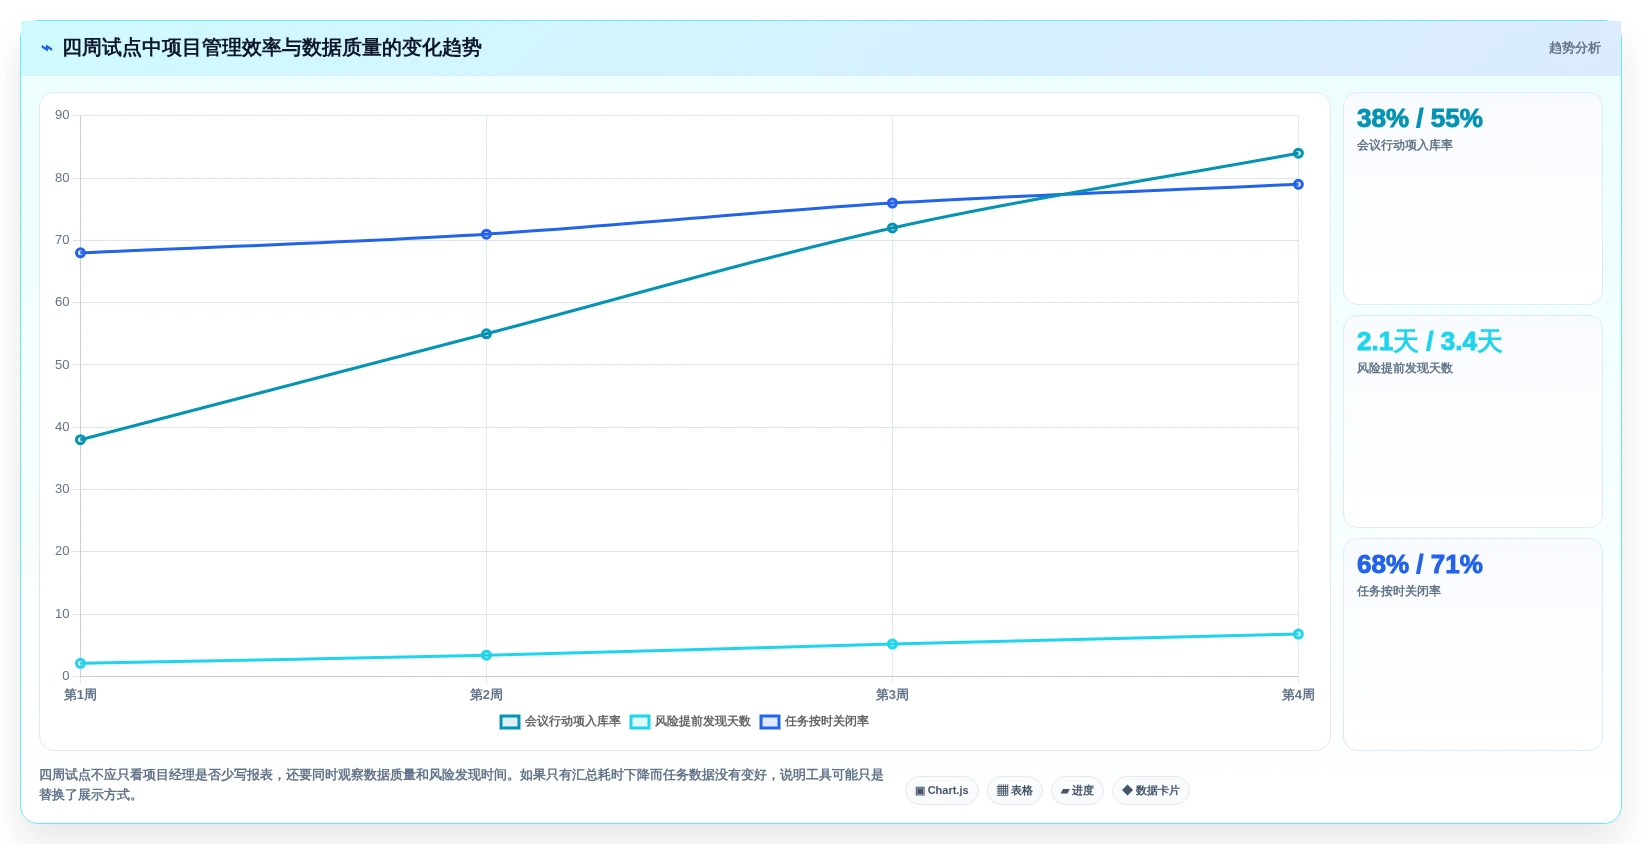Click the teal 会议行动项入库率 legend color box

pyautogui.click(x=510, y=722)
